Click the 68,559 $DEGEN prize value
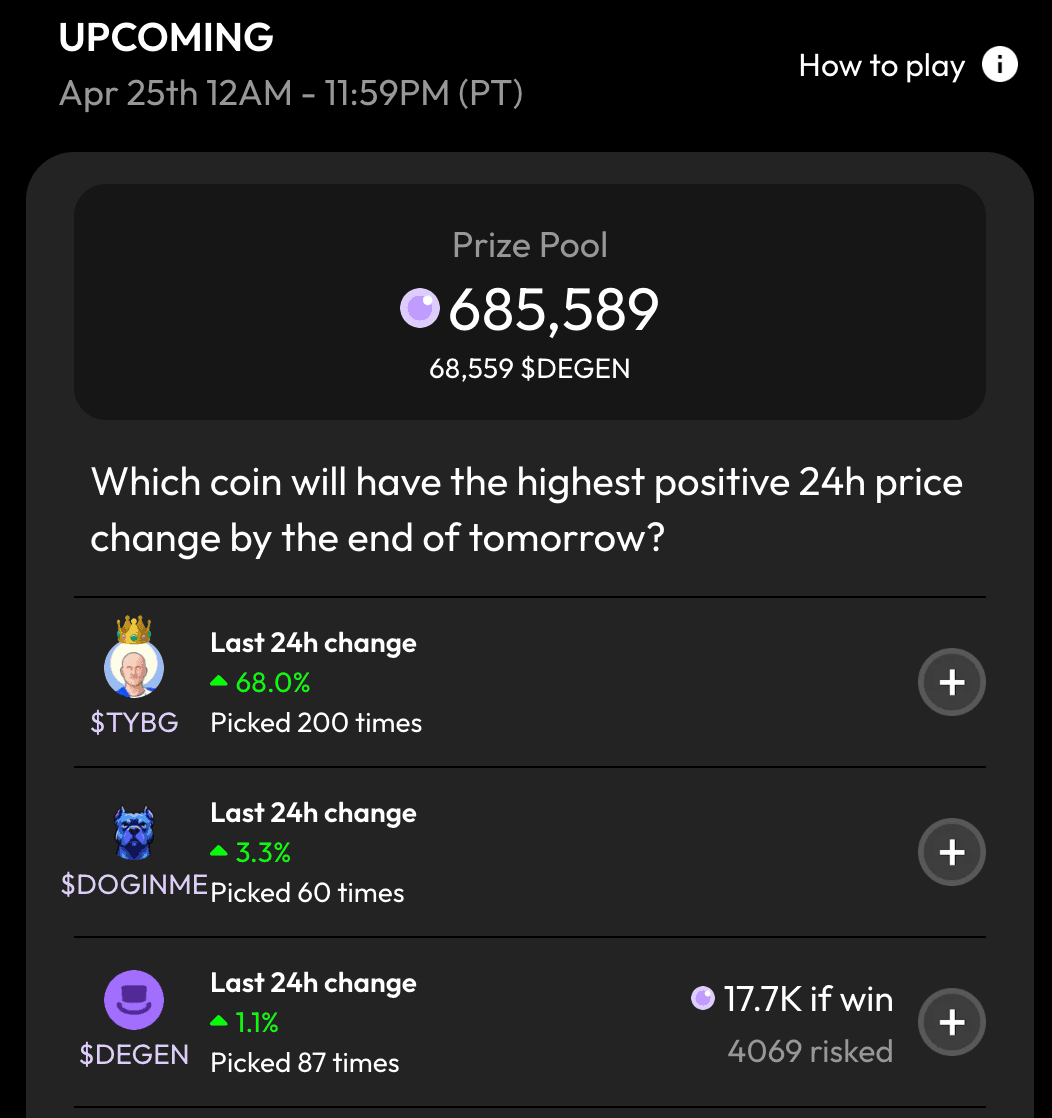 tap(529, 369)
